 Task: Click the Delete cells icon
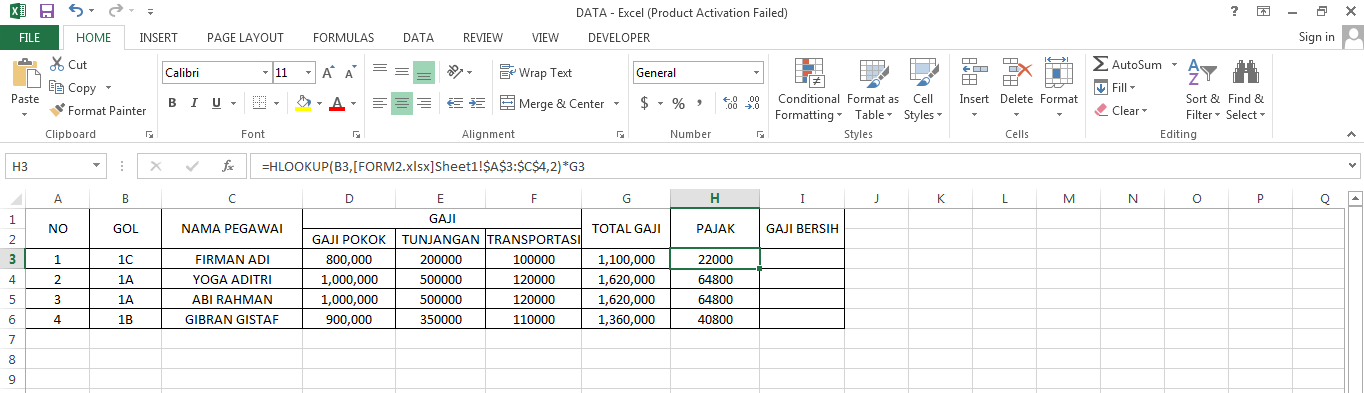(x=1016, y=73)
